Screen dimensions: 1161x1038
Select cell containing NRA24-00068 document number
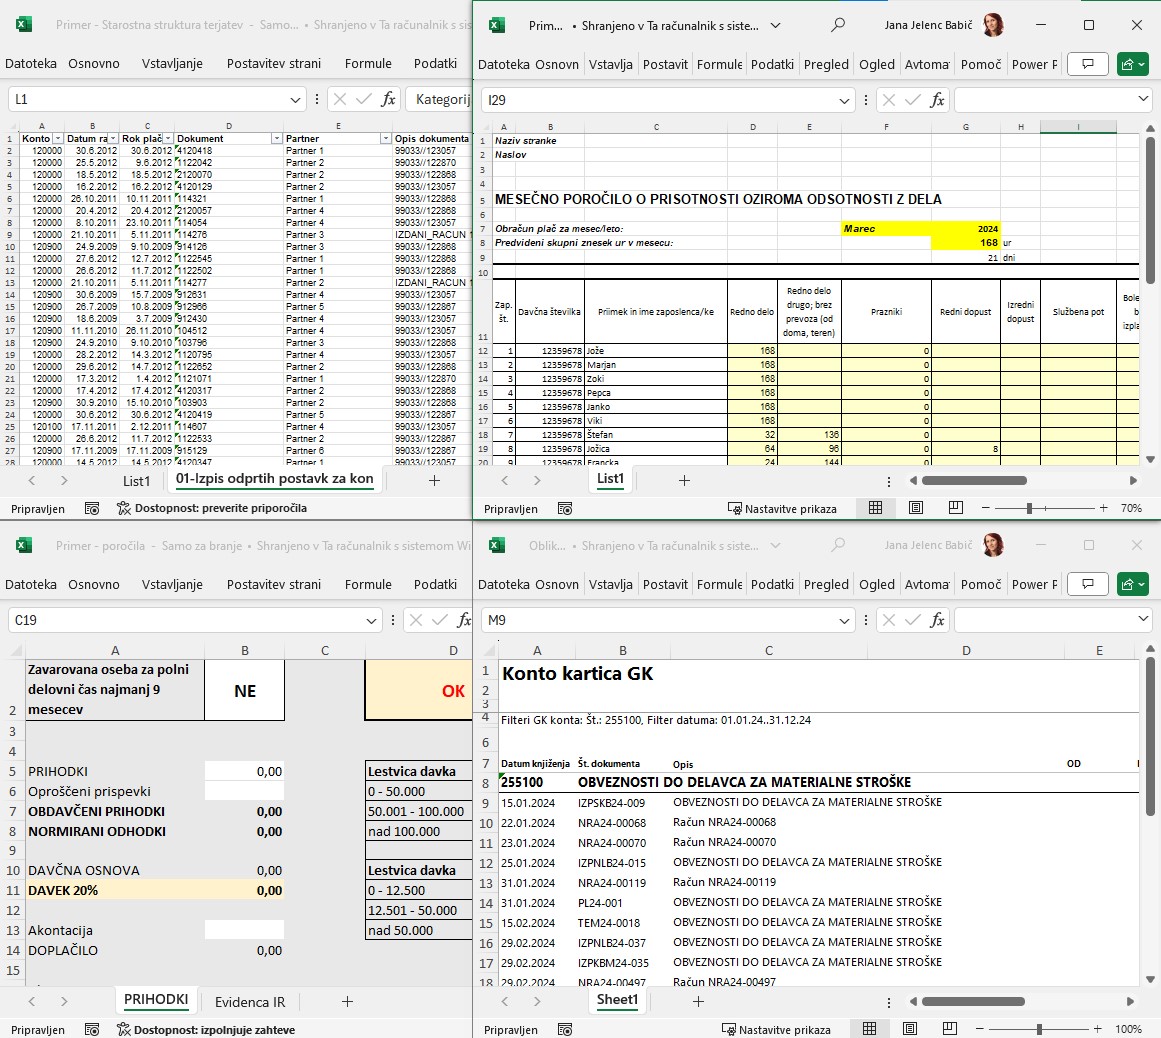pos(622,823)
